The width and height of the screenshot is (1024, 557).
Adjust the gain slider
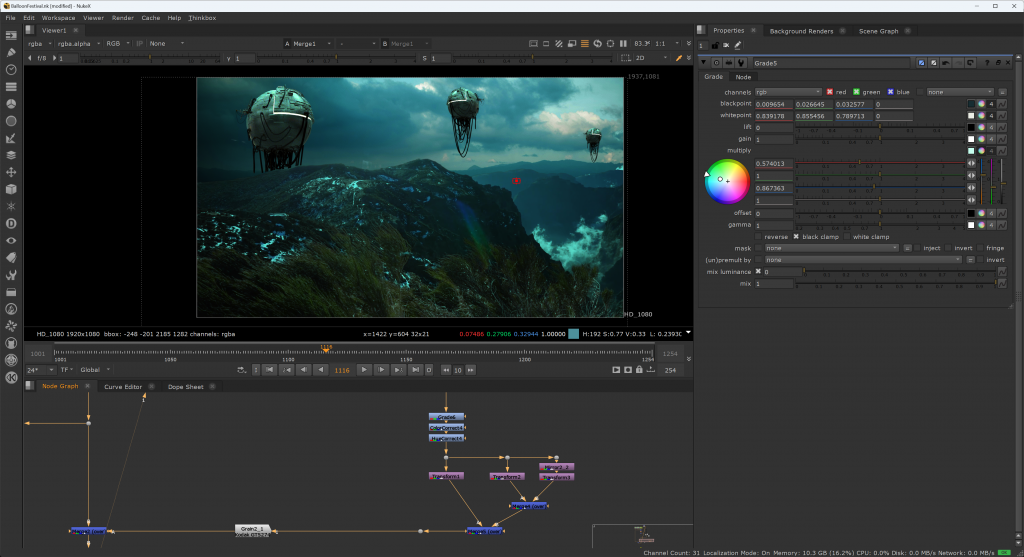879,139
